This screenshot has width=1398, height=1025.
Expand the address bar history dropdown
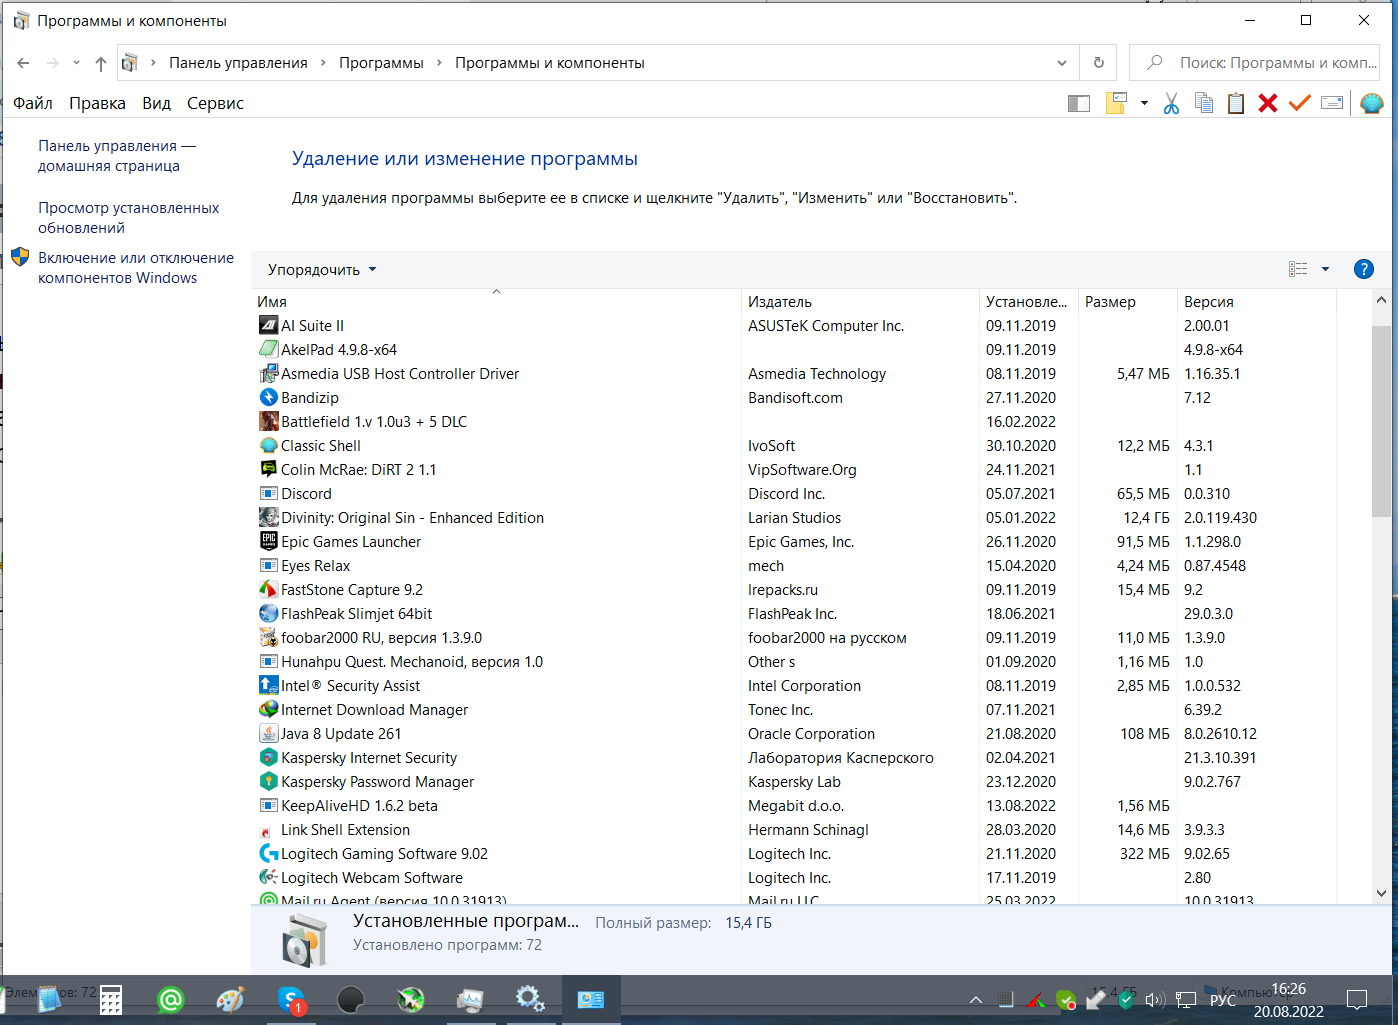pos(1061,63)
